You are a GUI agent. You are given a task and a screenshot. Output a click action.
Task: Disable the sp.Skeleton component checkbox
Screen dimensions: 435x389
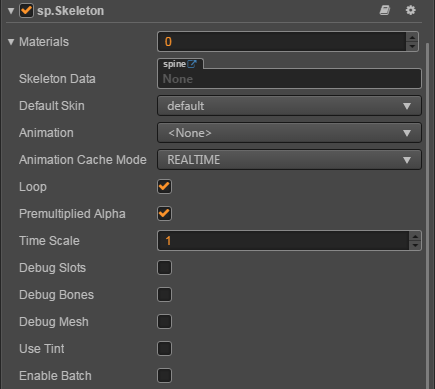click(26, 11)
